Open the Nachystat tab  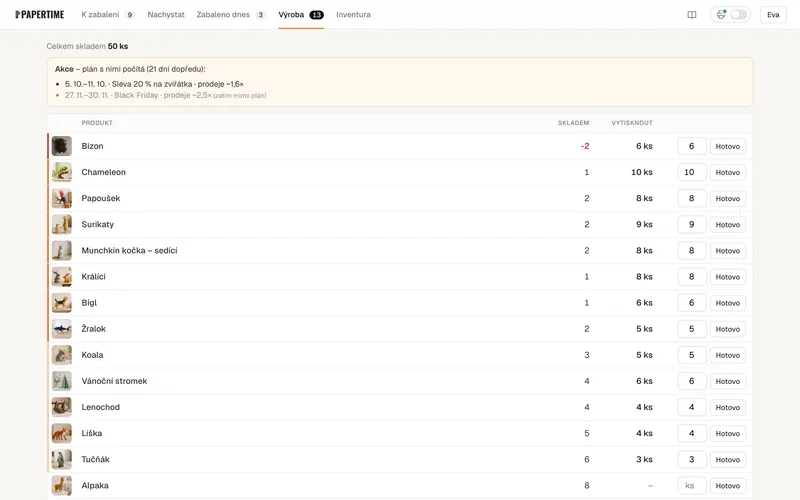pyautogui.click(x=166, y=15)
